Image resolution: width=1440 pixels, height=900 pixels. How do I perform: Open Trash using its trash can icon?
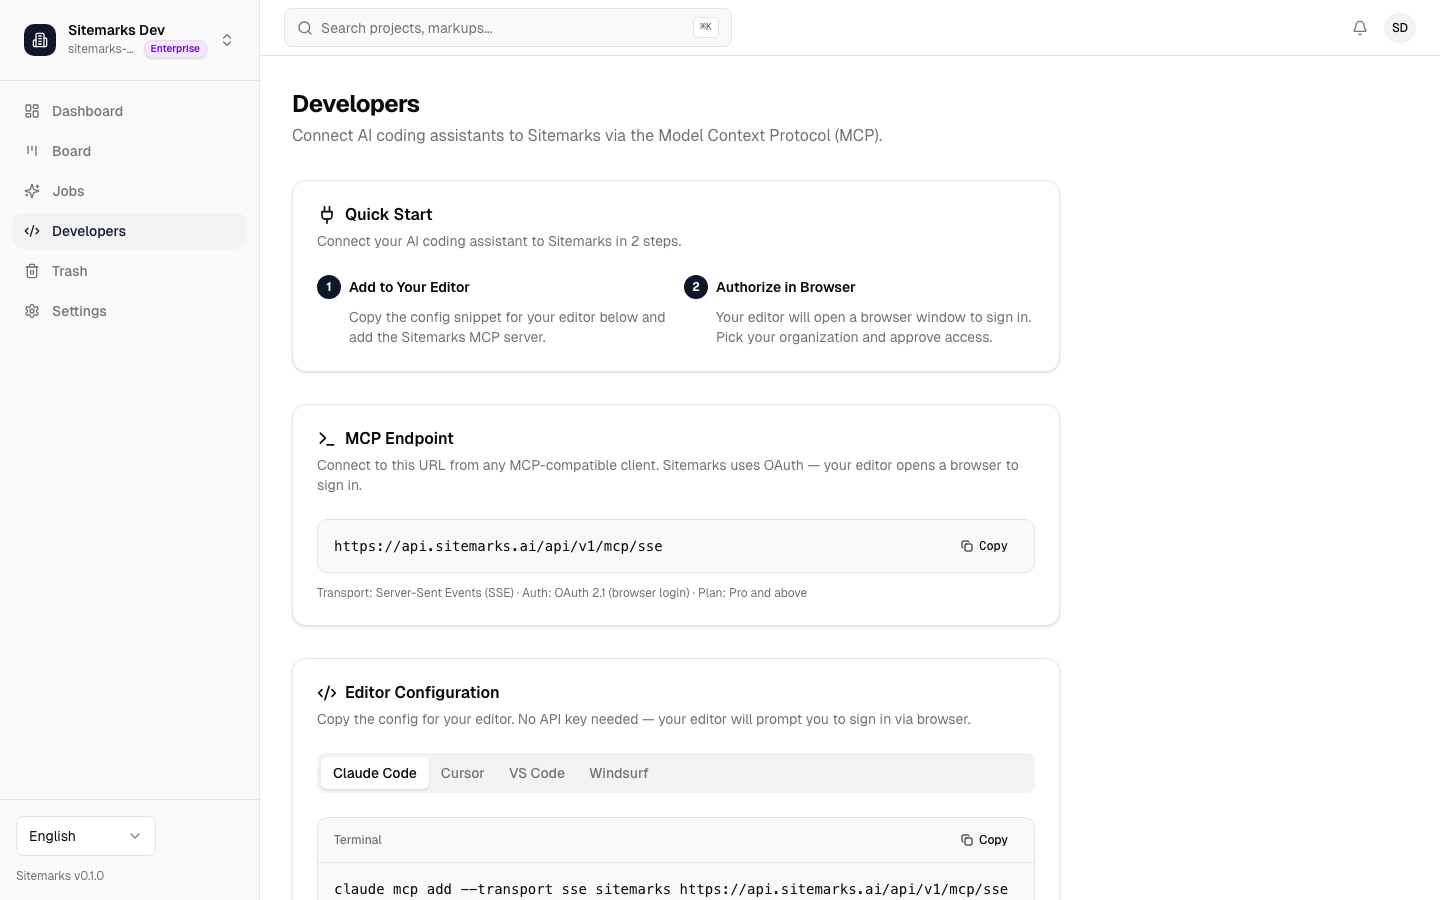(x=31, y=271)
